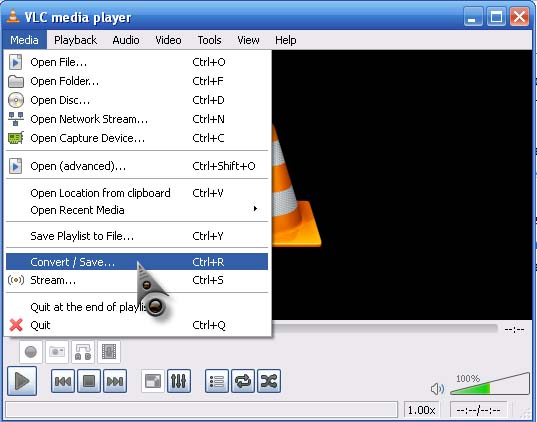The width and height of the screenshot is (537, 422).
Task: Select Open File... menu entry
Action: [137, 62]
